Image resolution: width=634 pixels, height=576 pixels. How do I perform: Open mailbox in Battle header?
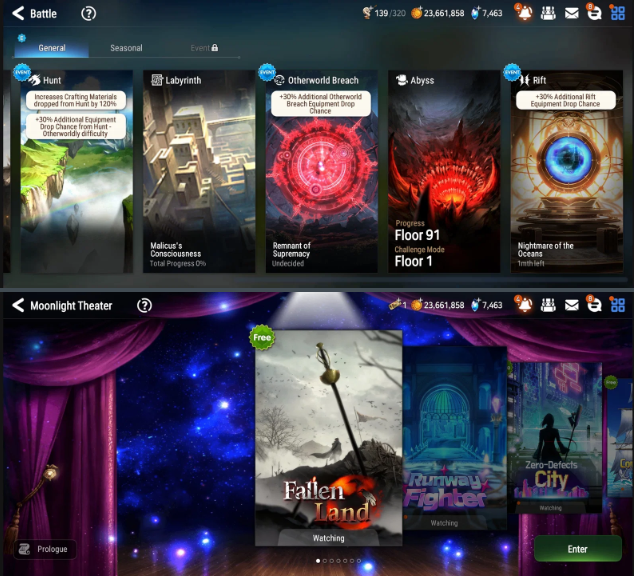tap(571, 13)
